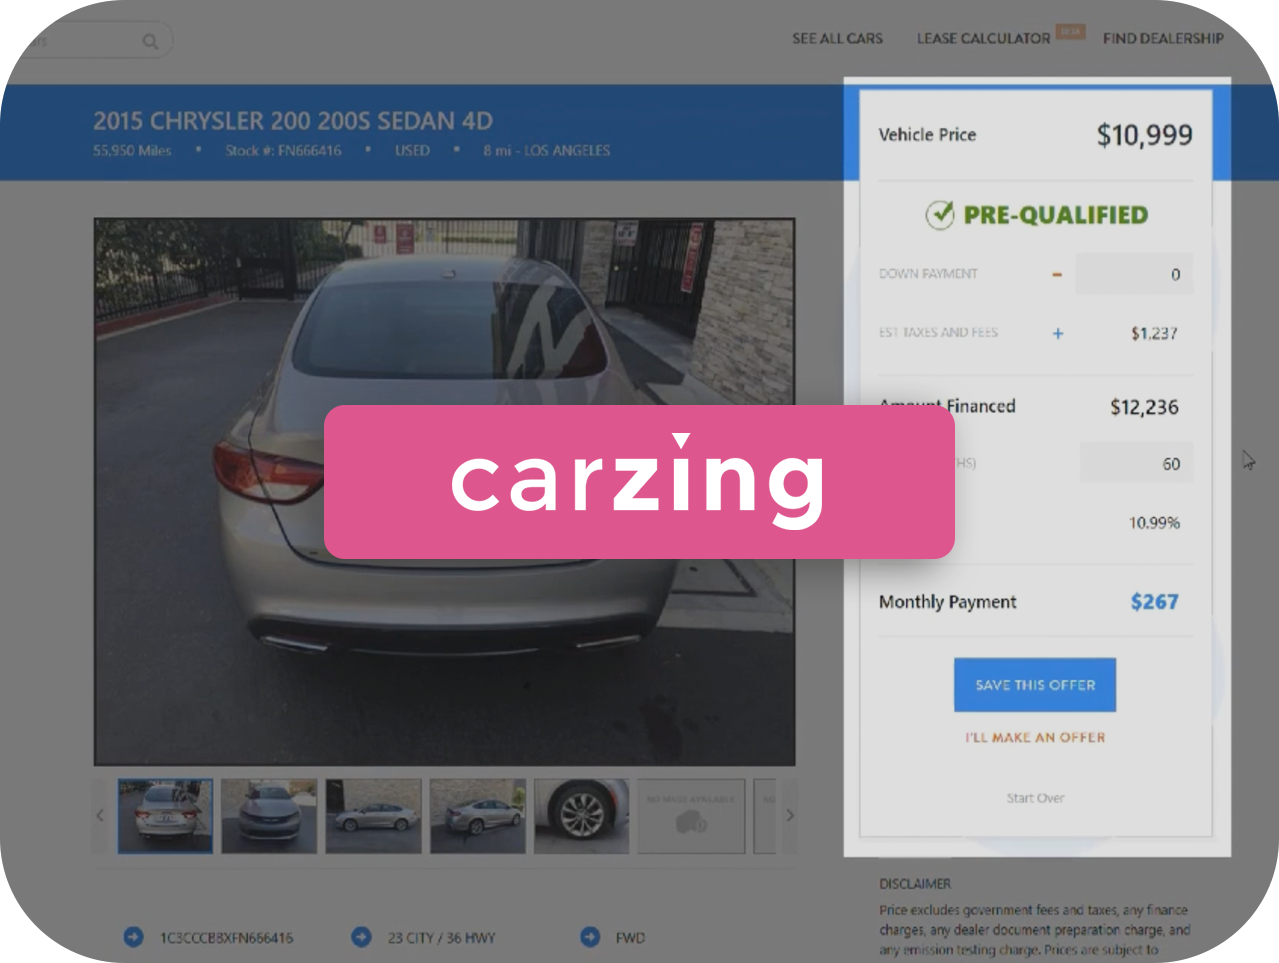Click the arrow icon beside the VIN number

133,937
